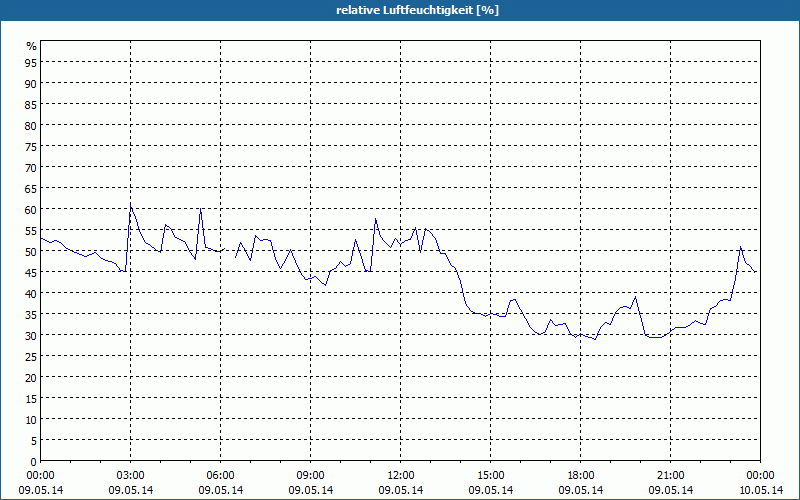Click the 18:00 time label on x-axis

(581, 476)
